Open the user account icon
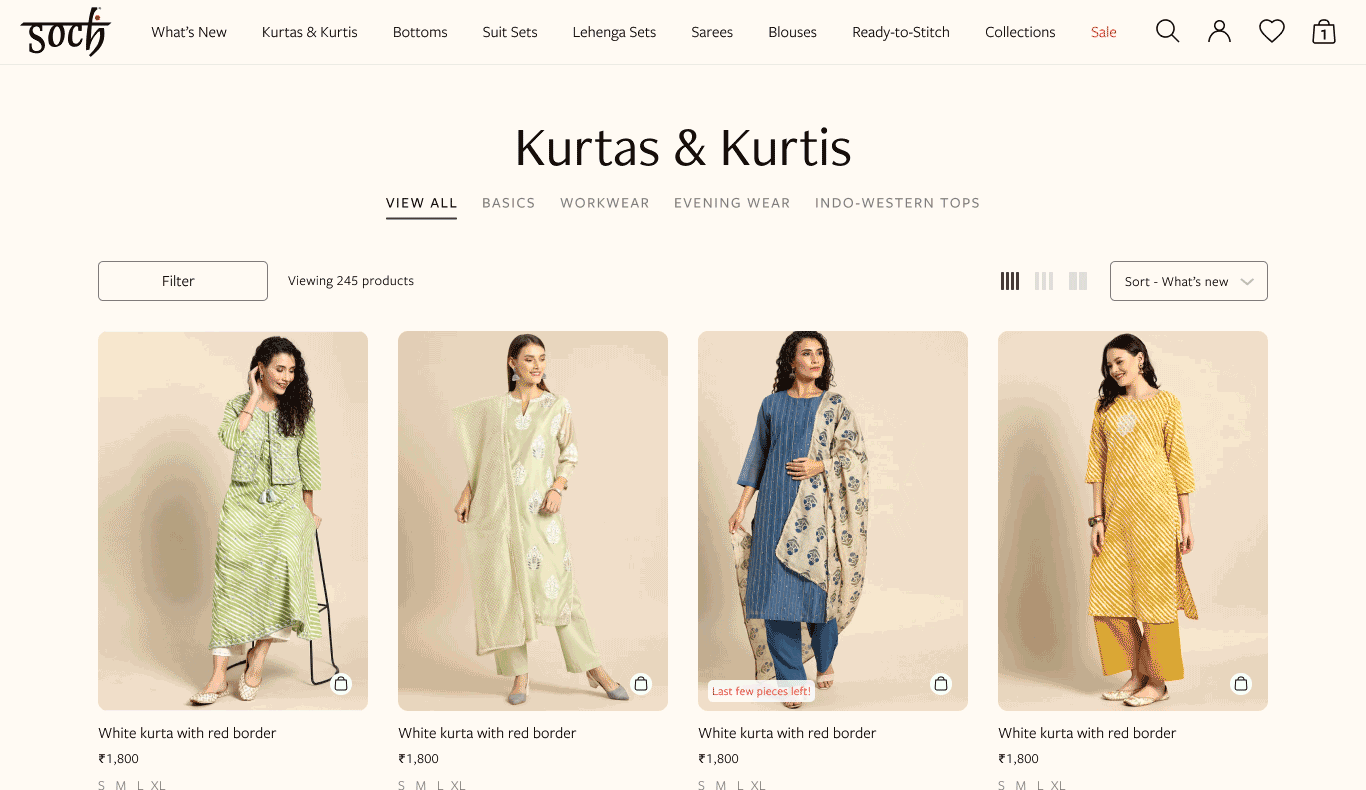This screenshot has height=790, width=1366. (x=1219, y=32)
